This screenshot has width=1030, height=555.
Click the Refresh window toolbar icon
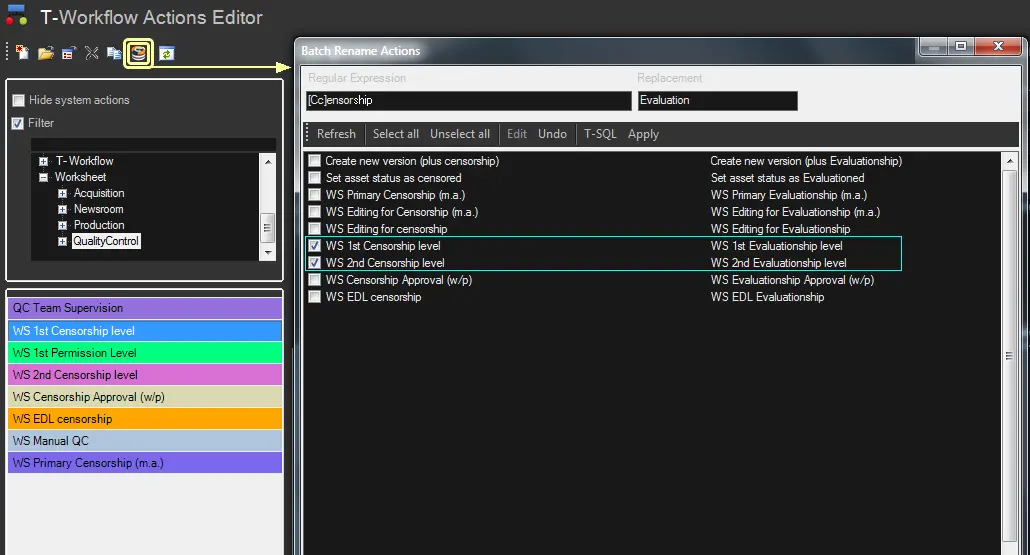click(x=166, y=53)
